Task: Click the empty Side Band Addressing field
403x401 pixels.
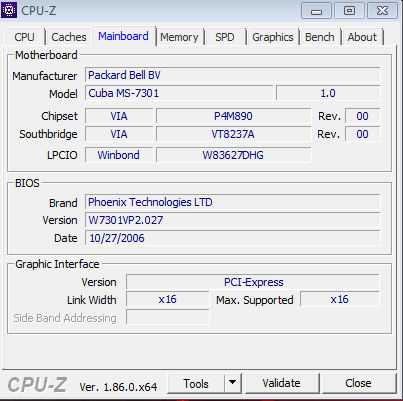Action: (x=168, y=317)
